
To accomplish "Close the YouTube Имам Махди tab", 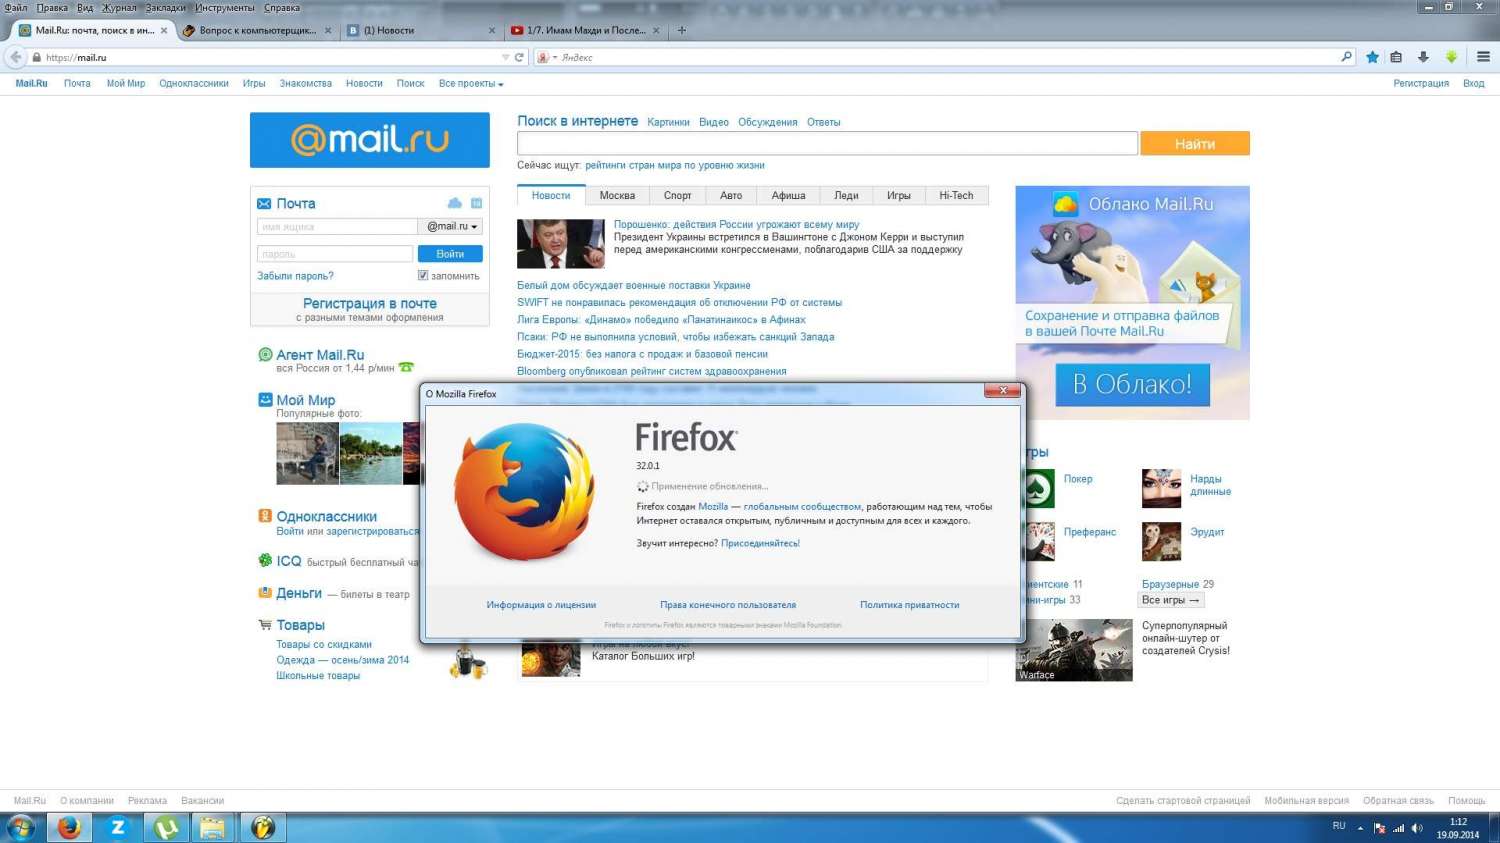I will (656, 30).
